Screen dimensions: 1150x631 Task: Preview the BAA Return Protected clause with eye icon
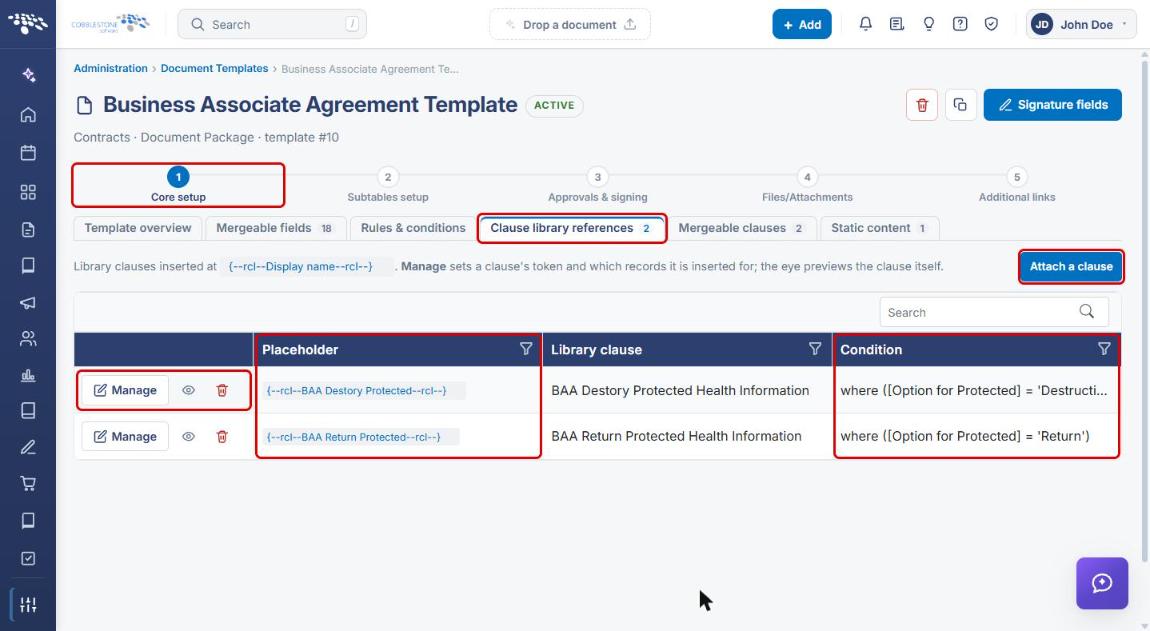point(188,437)
